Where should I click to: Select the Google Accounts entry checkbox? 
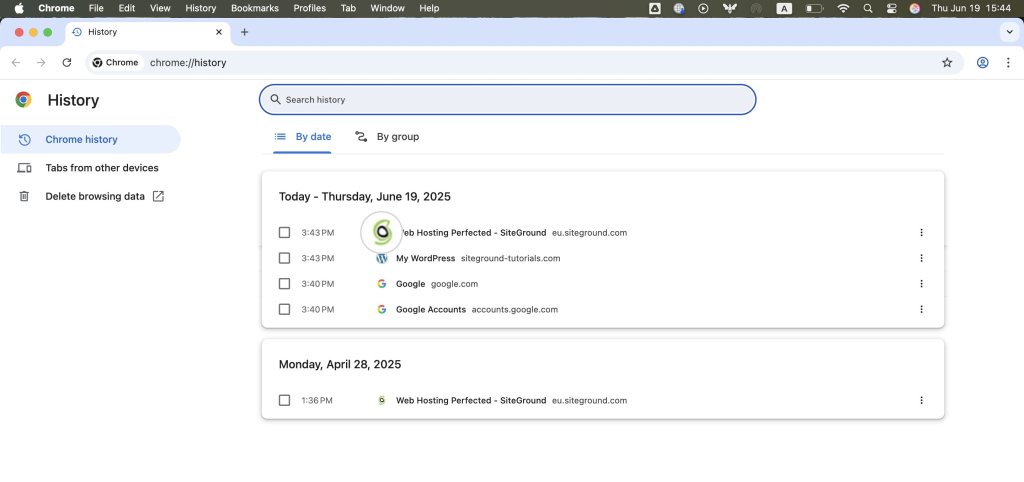pos(284,309)
